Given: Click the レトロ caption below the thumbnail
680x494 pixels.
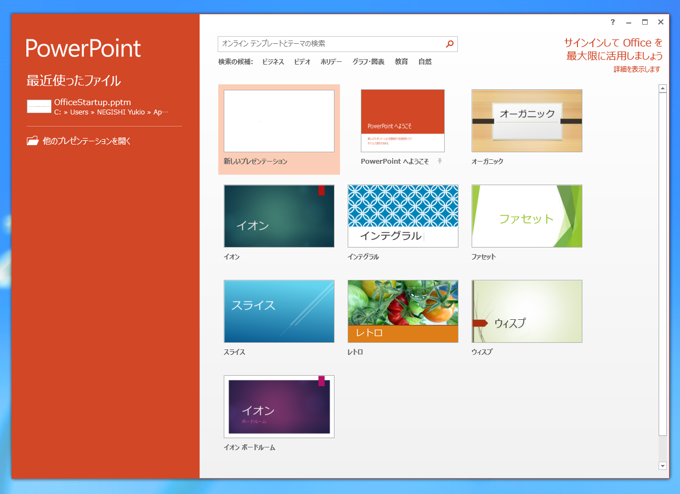Looking at the screenshot, I should point(355,352).
